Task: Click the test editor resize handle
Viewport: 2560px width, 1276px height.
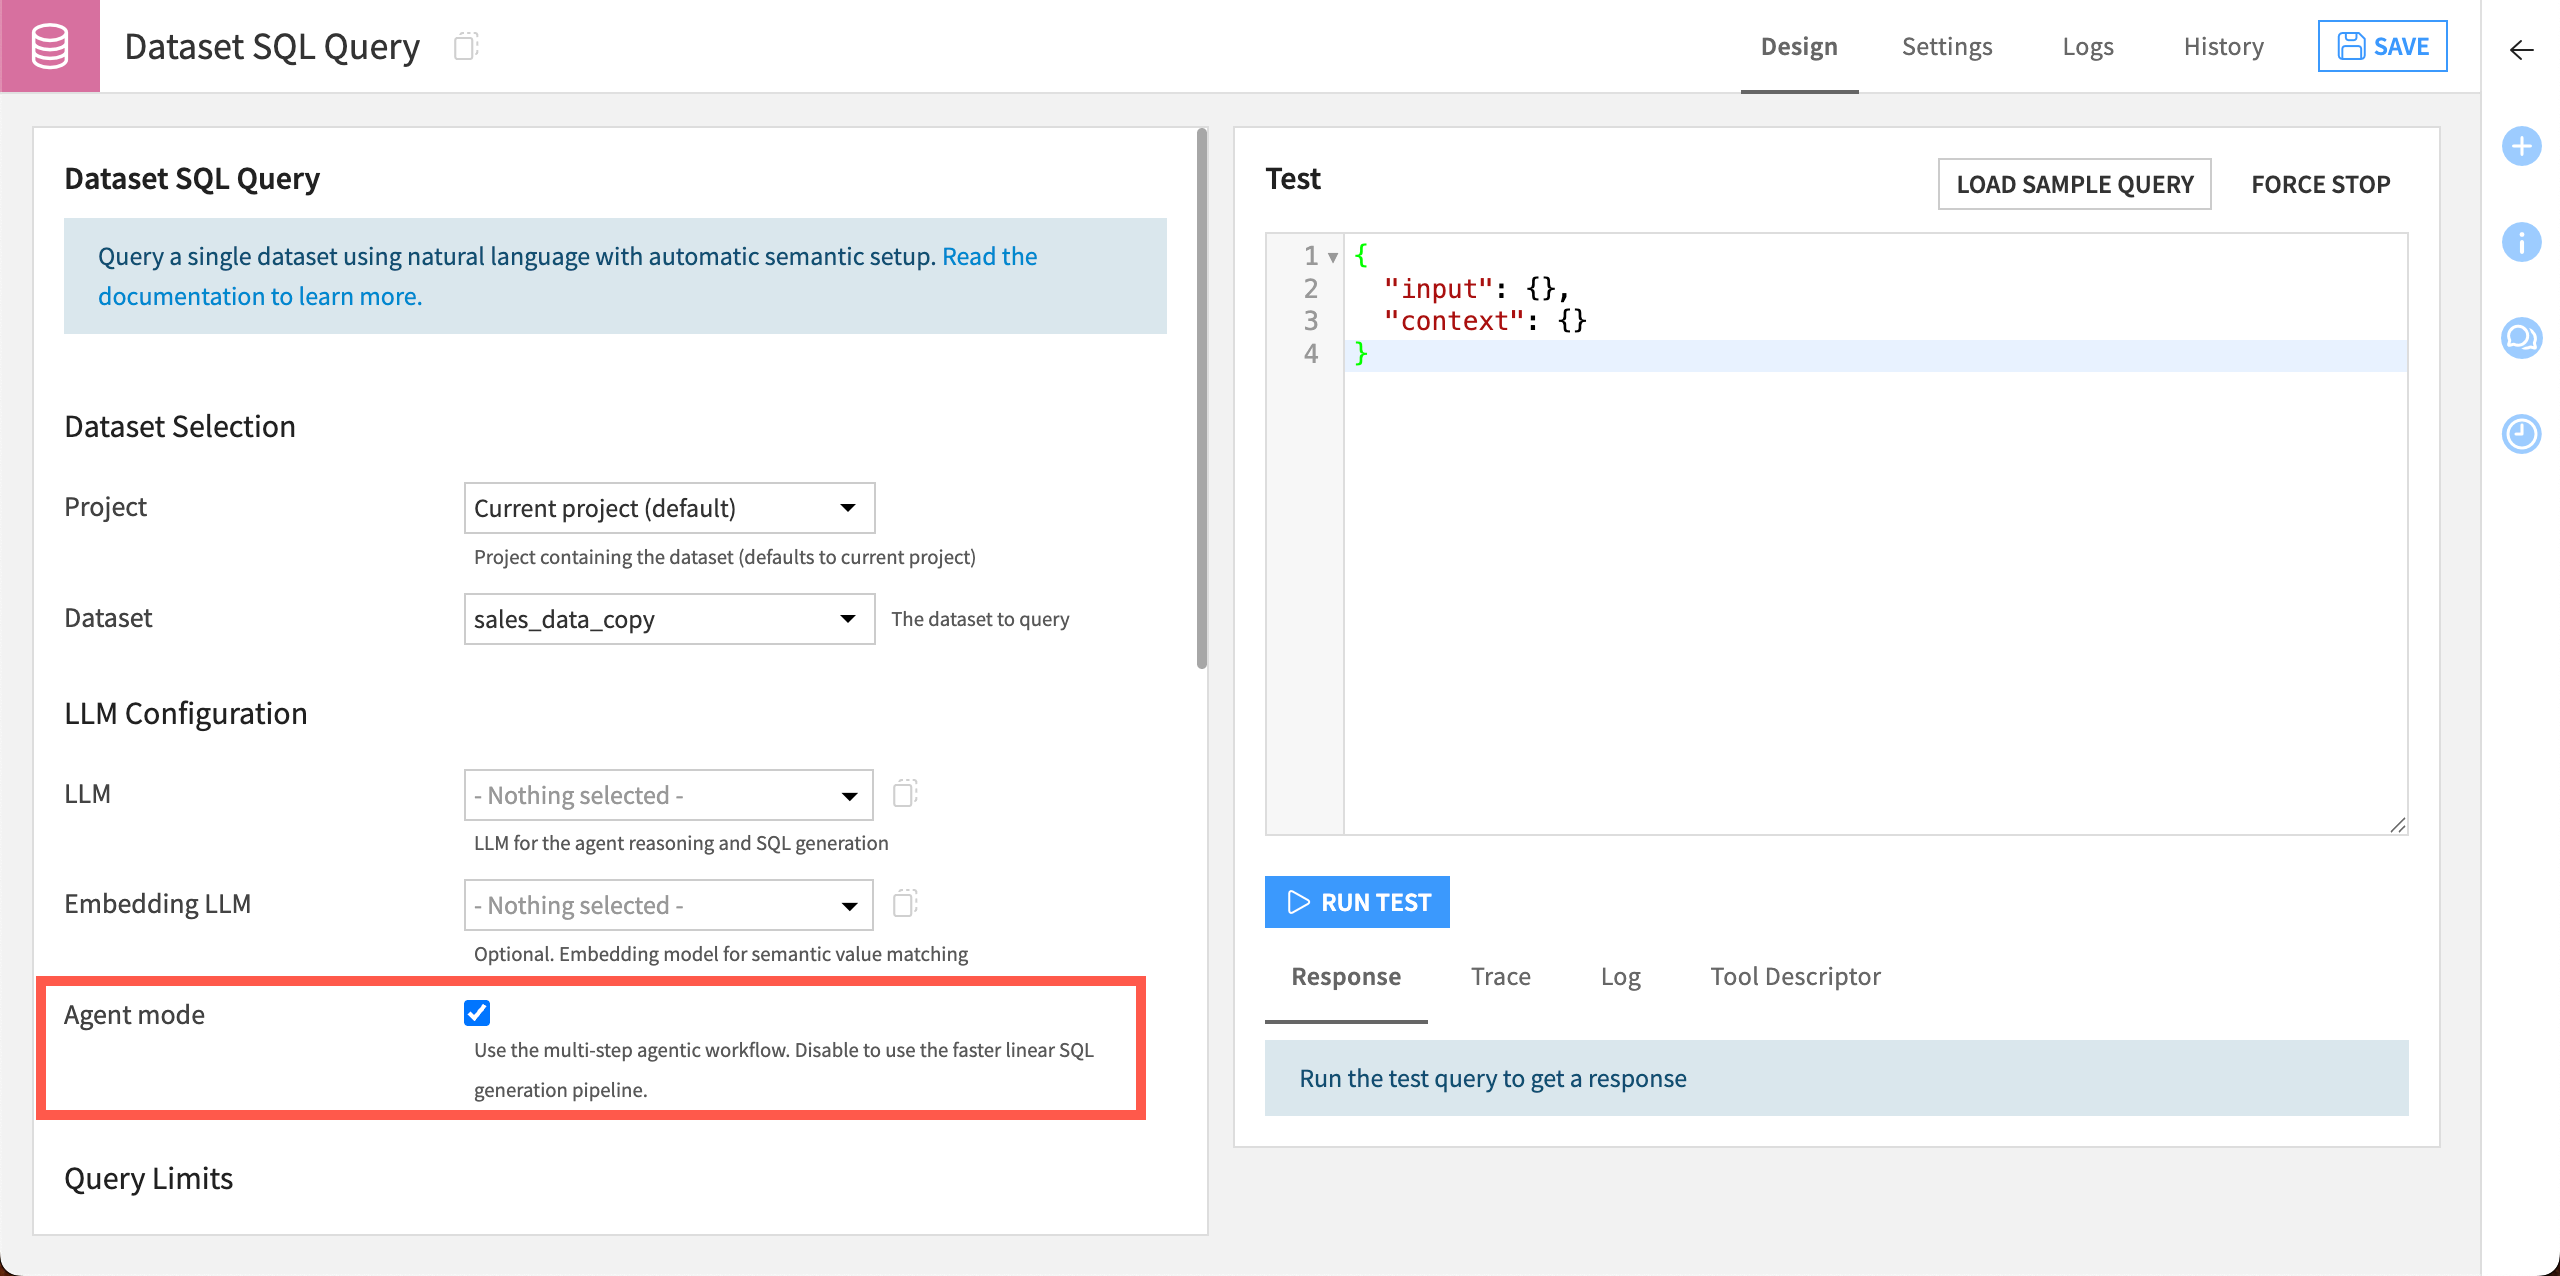Action: click(x=2398, y=825)
